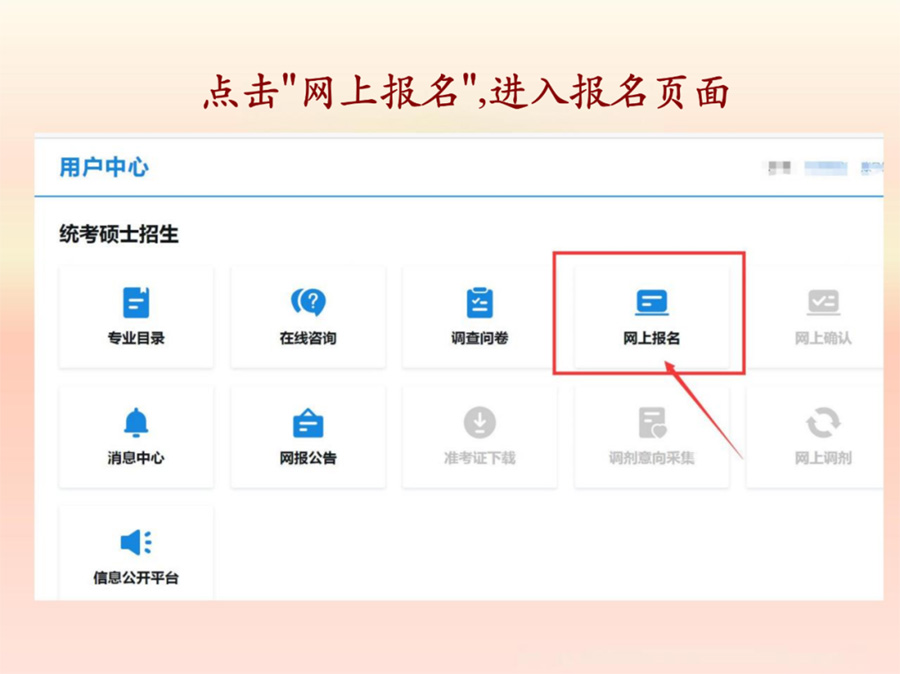Click the 统考硕士招生 section heading
The height and width of the screenshot is (674, 900).
point(119,235)
